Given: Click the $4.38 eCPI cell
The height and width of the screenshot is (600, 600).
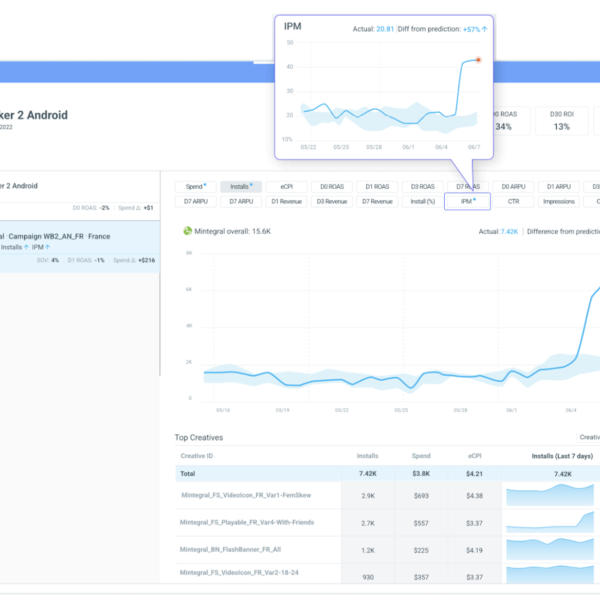Looking at the screenshot, I should (474, 496).
